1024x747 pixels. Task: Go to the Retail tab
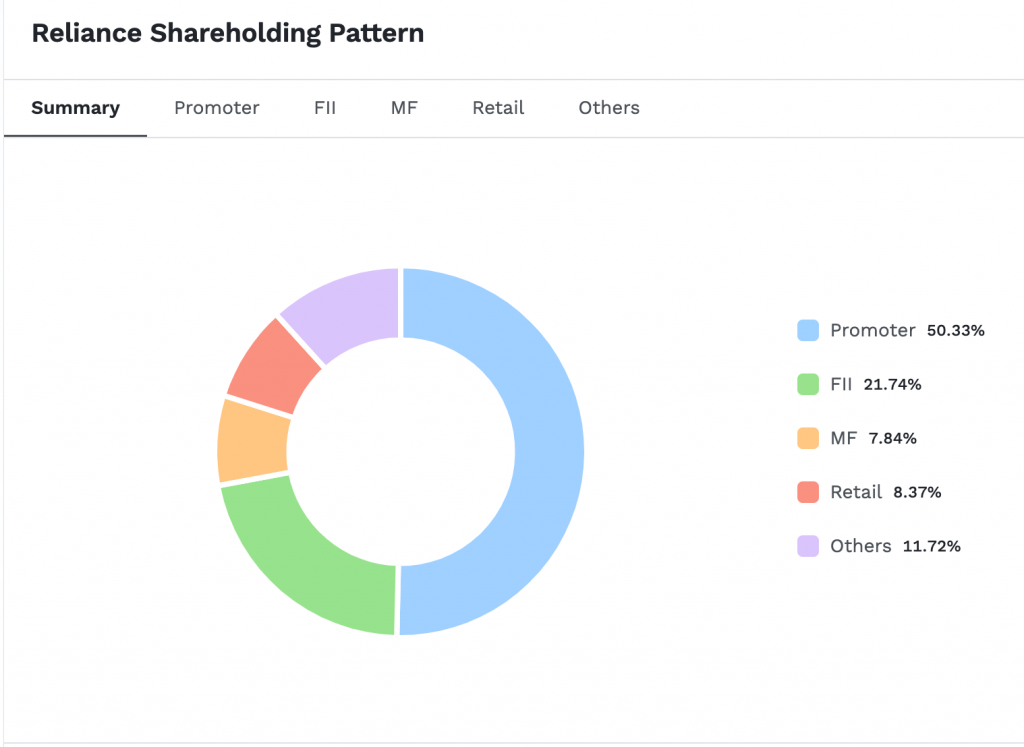pos(498,108)
